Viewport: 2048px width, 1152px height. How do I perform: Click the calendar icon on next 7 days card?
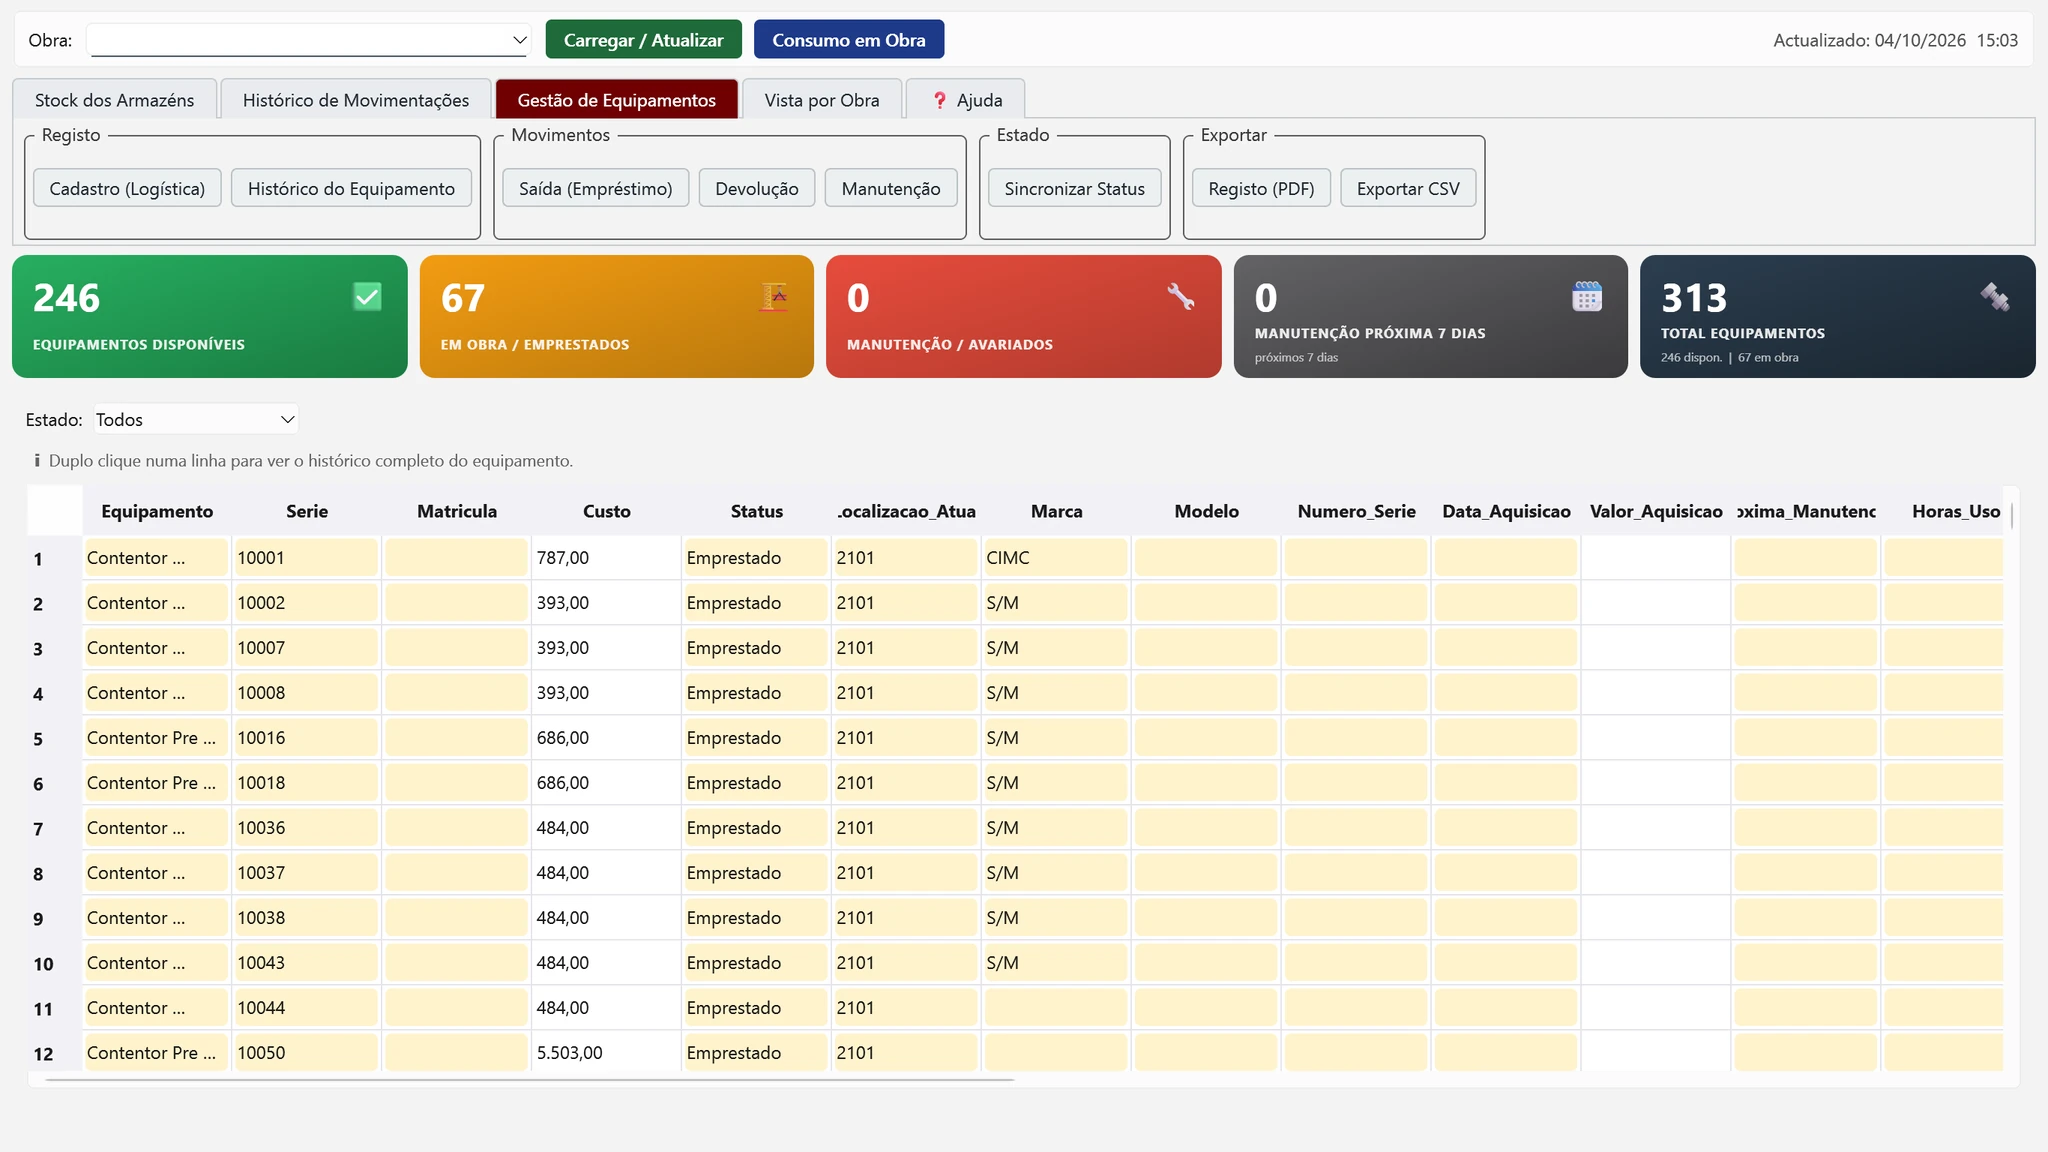(1587, 297)
